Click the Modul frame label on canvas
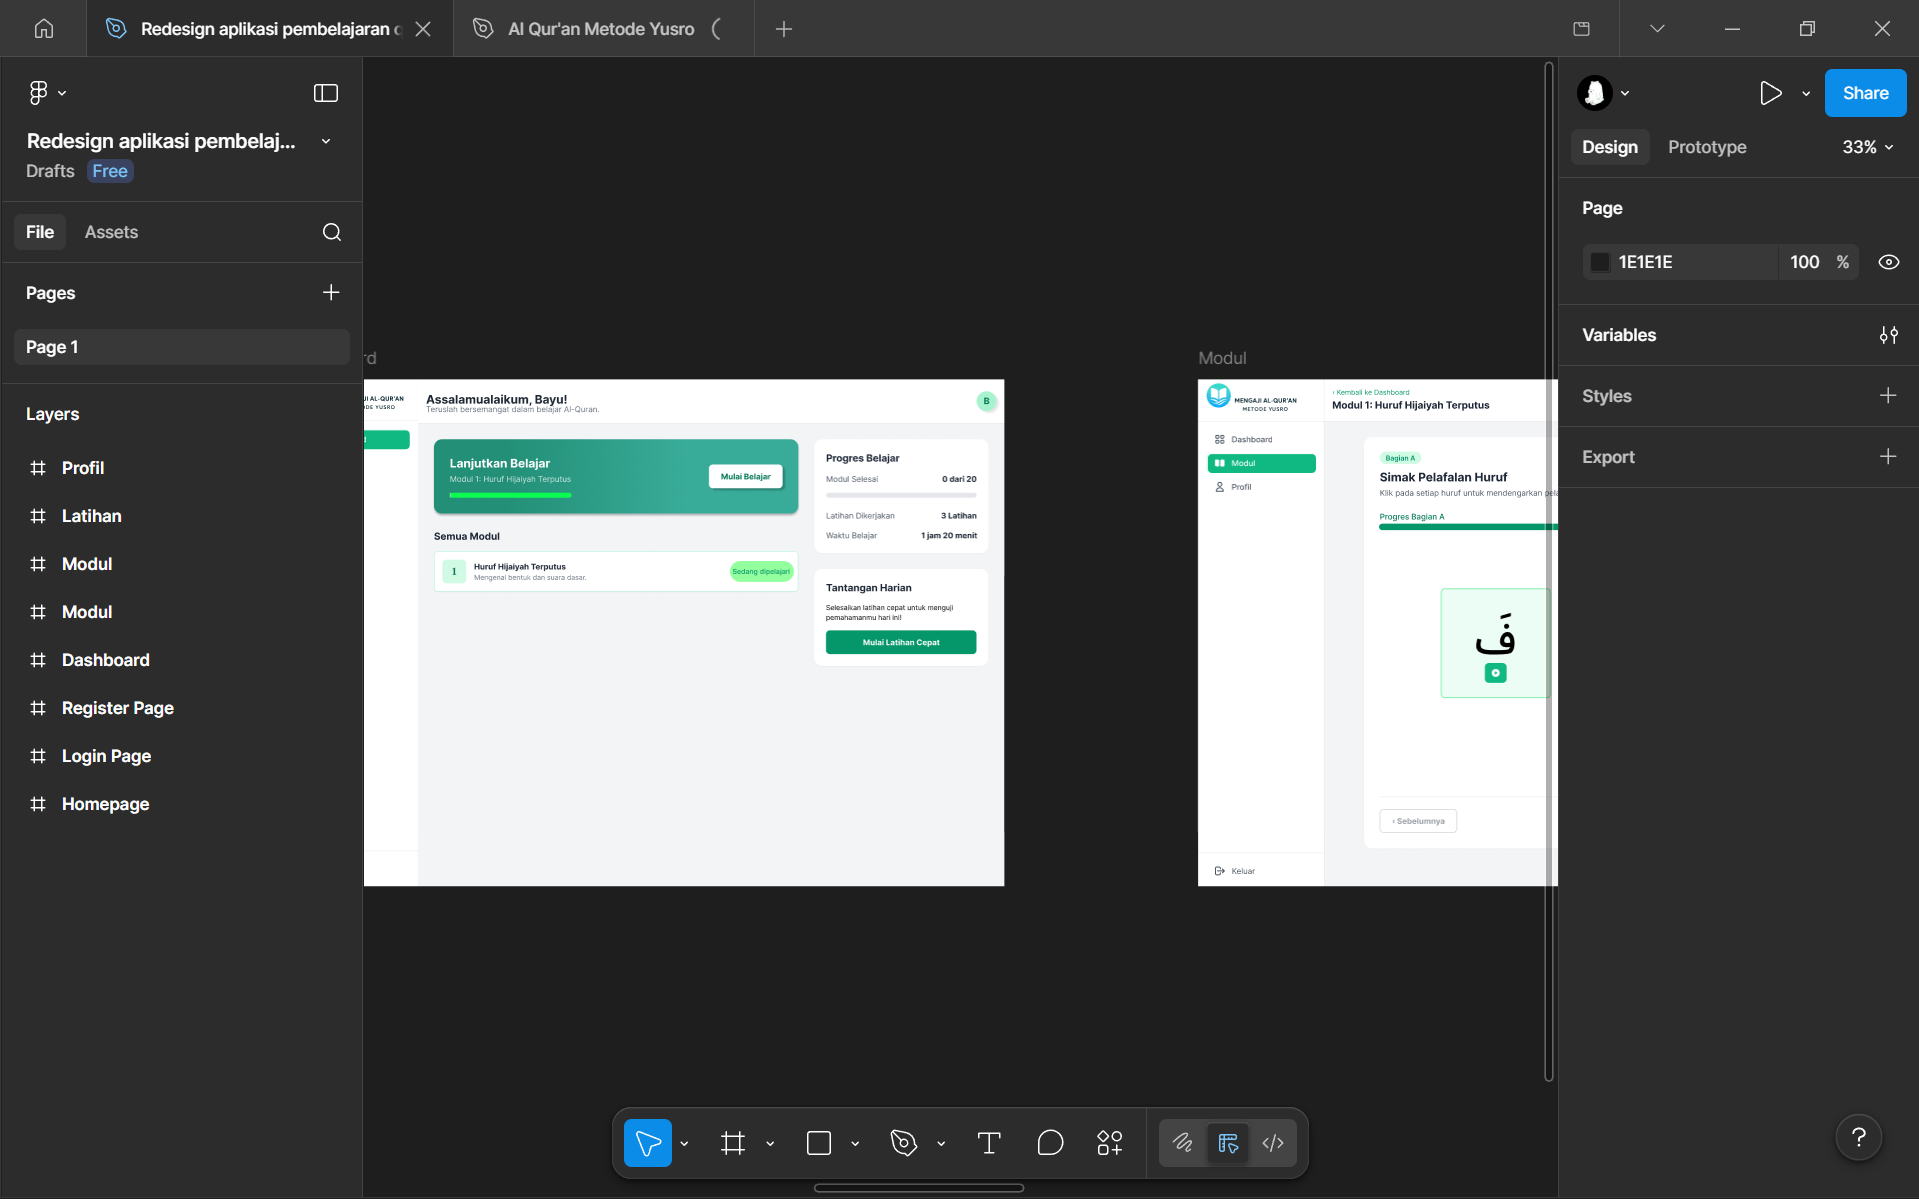The width and height of the screenshot is (1919, 1199). pos(1222,358)
